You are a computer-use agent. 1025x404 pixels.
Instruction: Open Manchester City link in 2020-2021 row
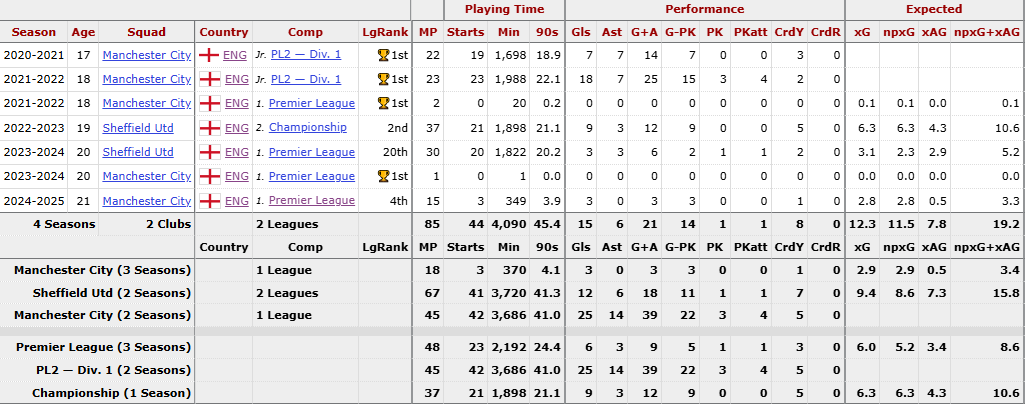[x=146, y=56]
